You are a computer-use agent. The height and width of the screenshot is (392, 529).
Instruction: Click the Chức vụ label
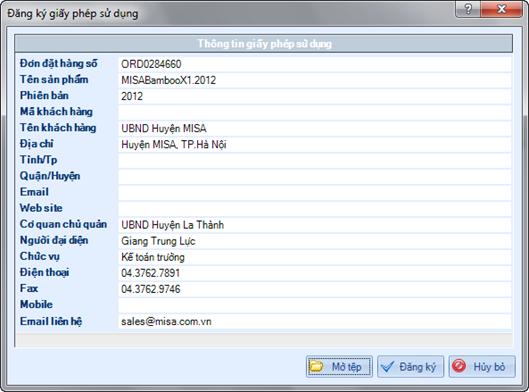coord(40,256)
